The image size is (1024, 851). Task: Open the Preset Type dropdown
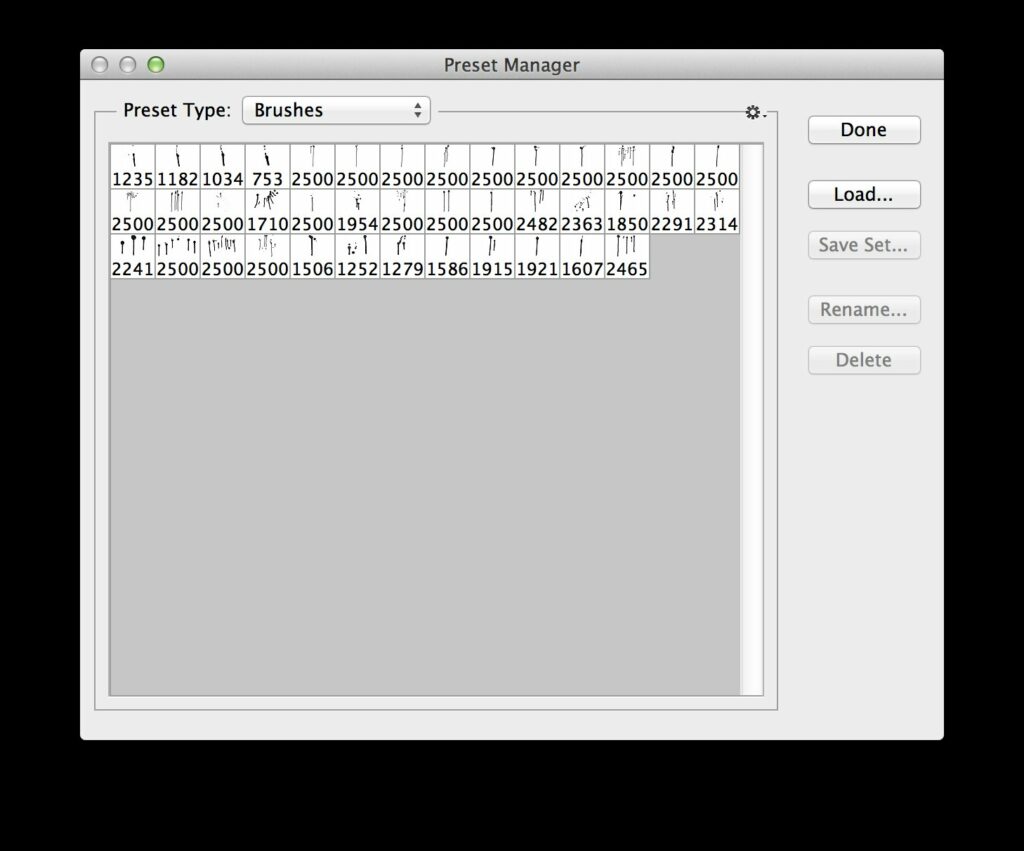click(336, 111)
